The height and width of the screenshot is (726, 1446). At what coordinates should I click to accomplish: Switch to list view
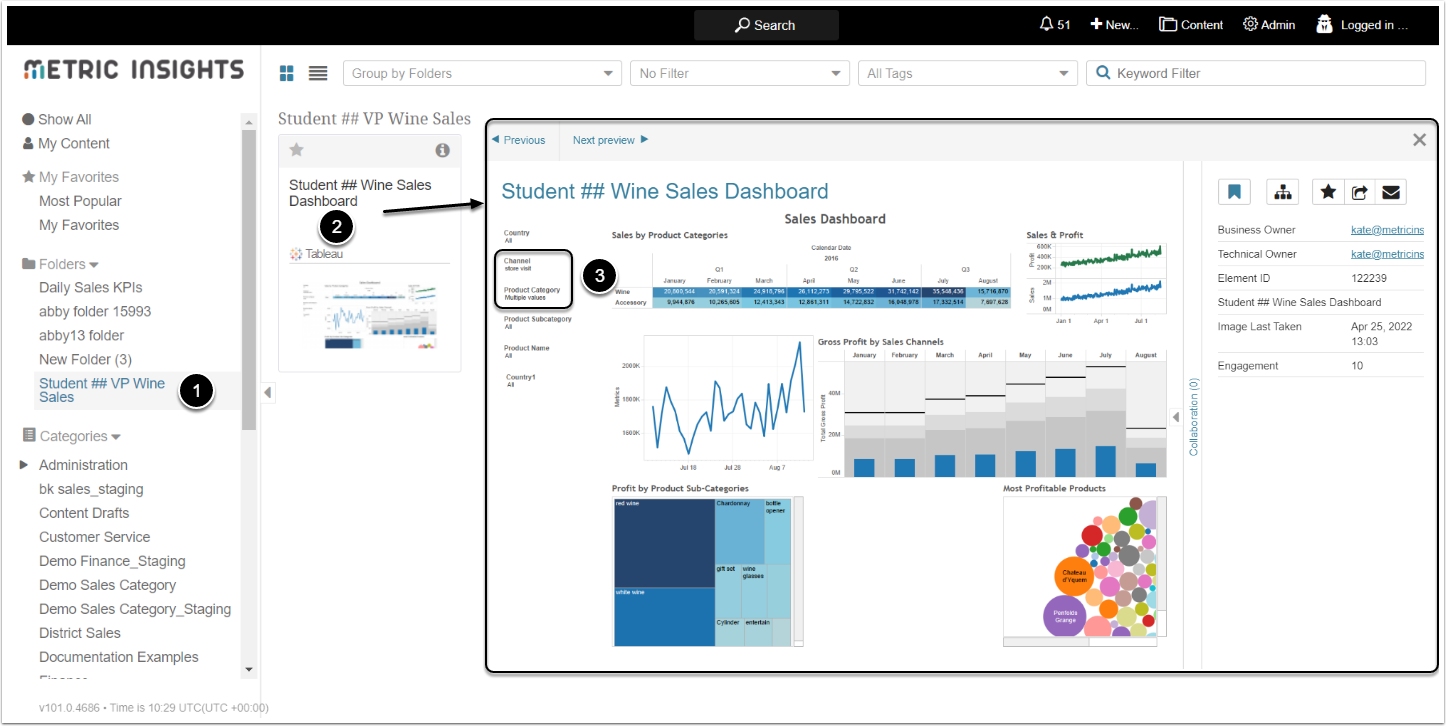[318, 73]
